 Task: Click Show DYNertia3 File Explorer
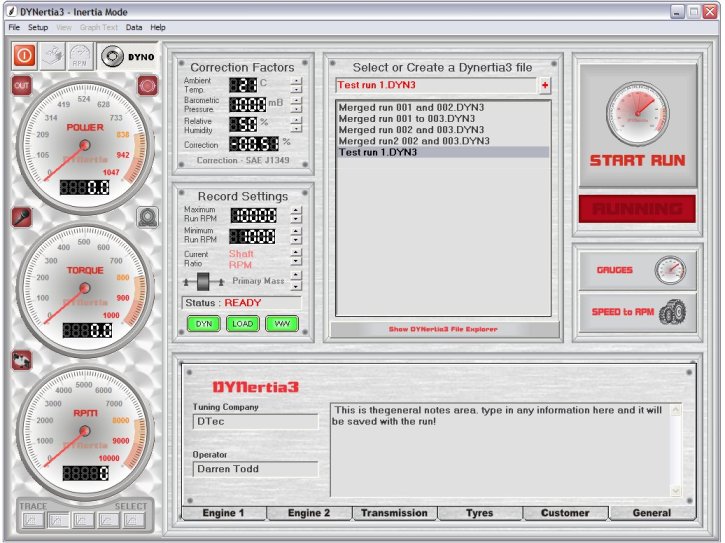pyautogui.click(x=443, y=329)
